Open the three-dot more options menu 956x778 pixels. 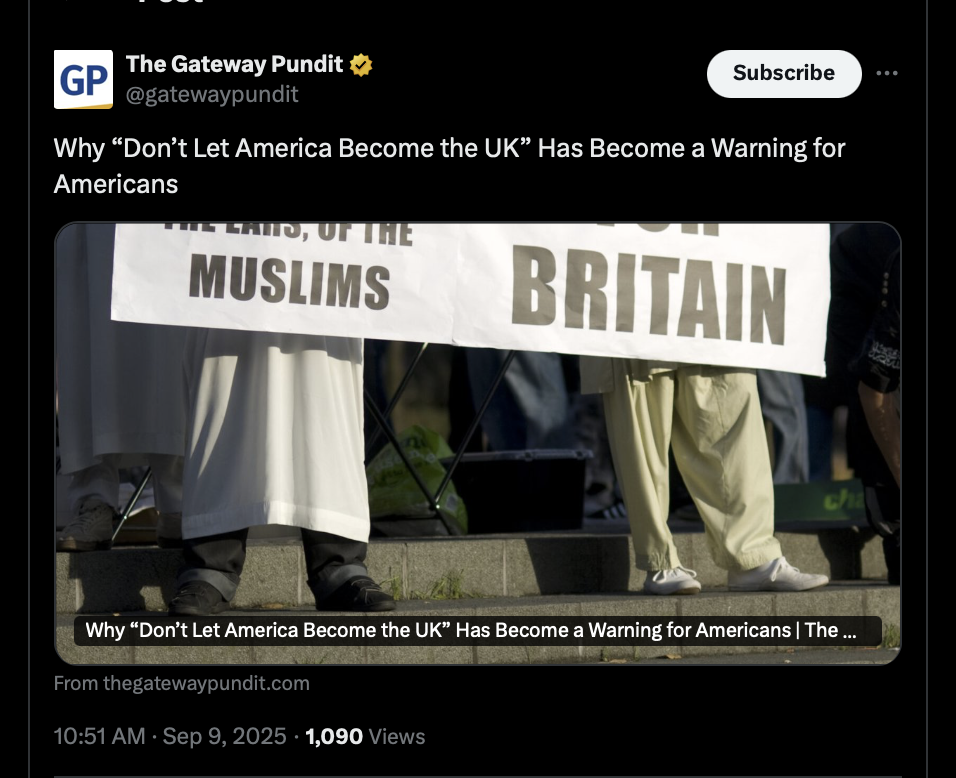pyautogui.click(x=886, y=73)
